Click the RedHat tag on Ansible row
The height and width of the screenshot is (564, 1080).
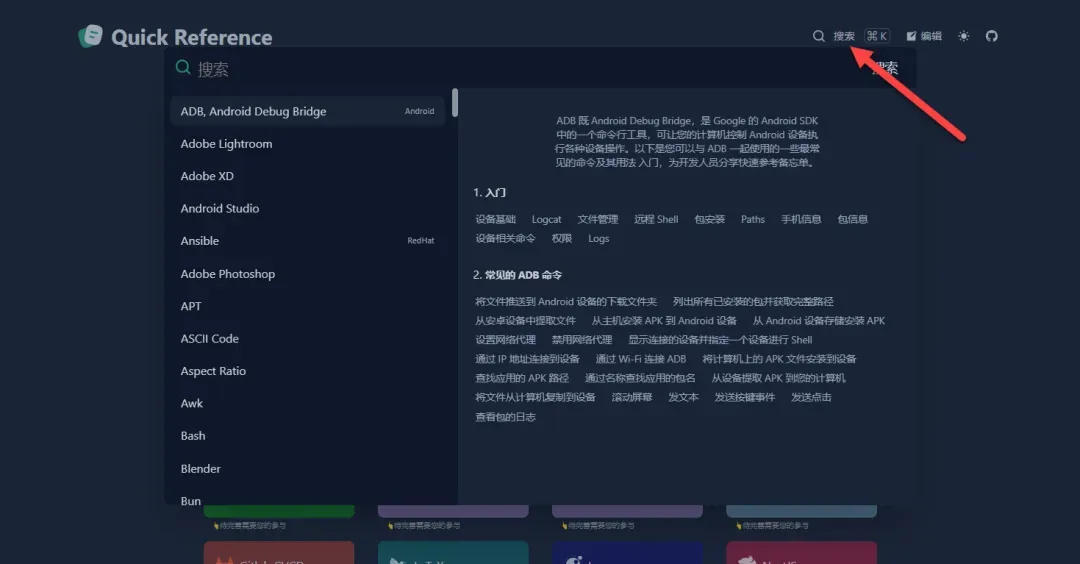click(421, 240)
